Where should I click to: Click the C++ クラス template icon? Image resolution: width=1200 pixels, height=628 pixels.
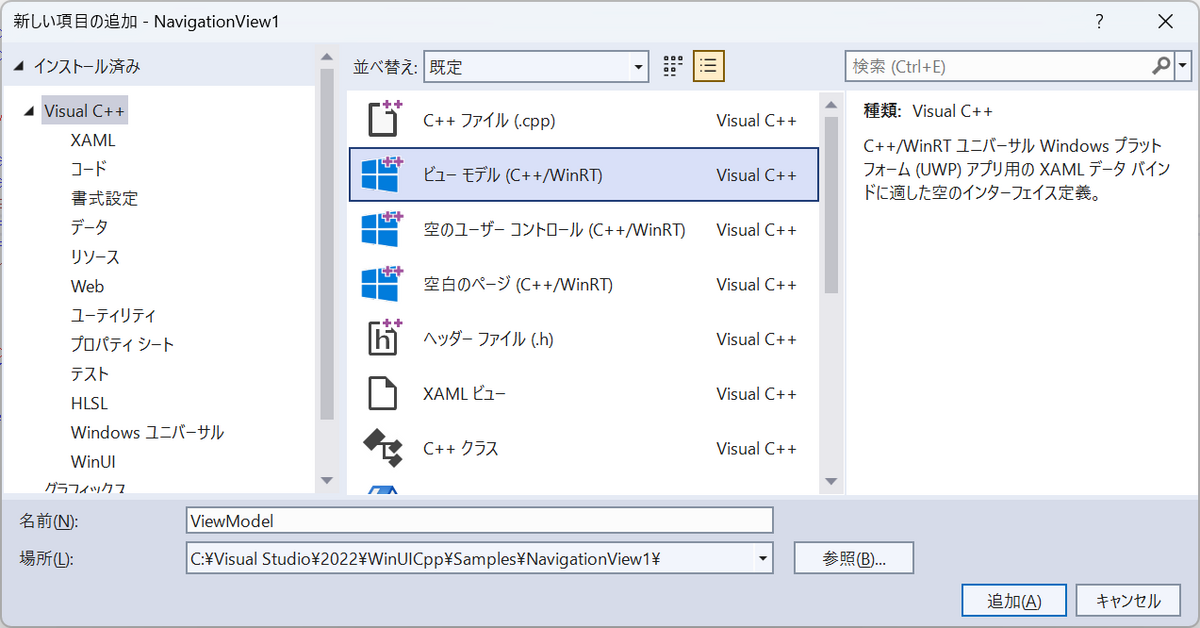tap(382, 448)
